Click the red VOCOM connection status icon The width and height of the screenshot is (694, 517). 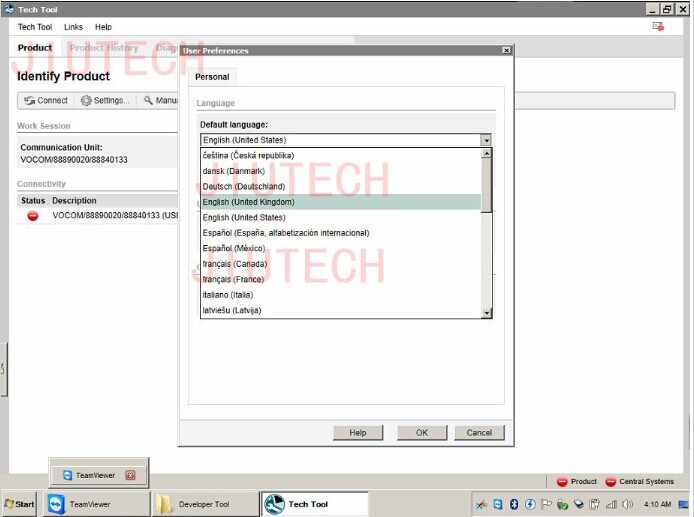click(33, 216)
